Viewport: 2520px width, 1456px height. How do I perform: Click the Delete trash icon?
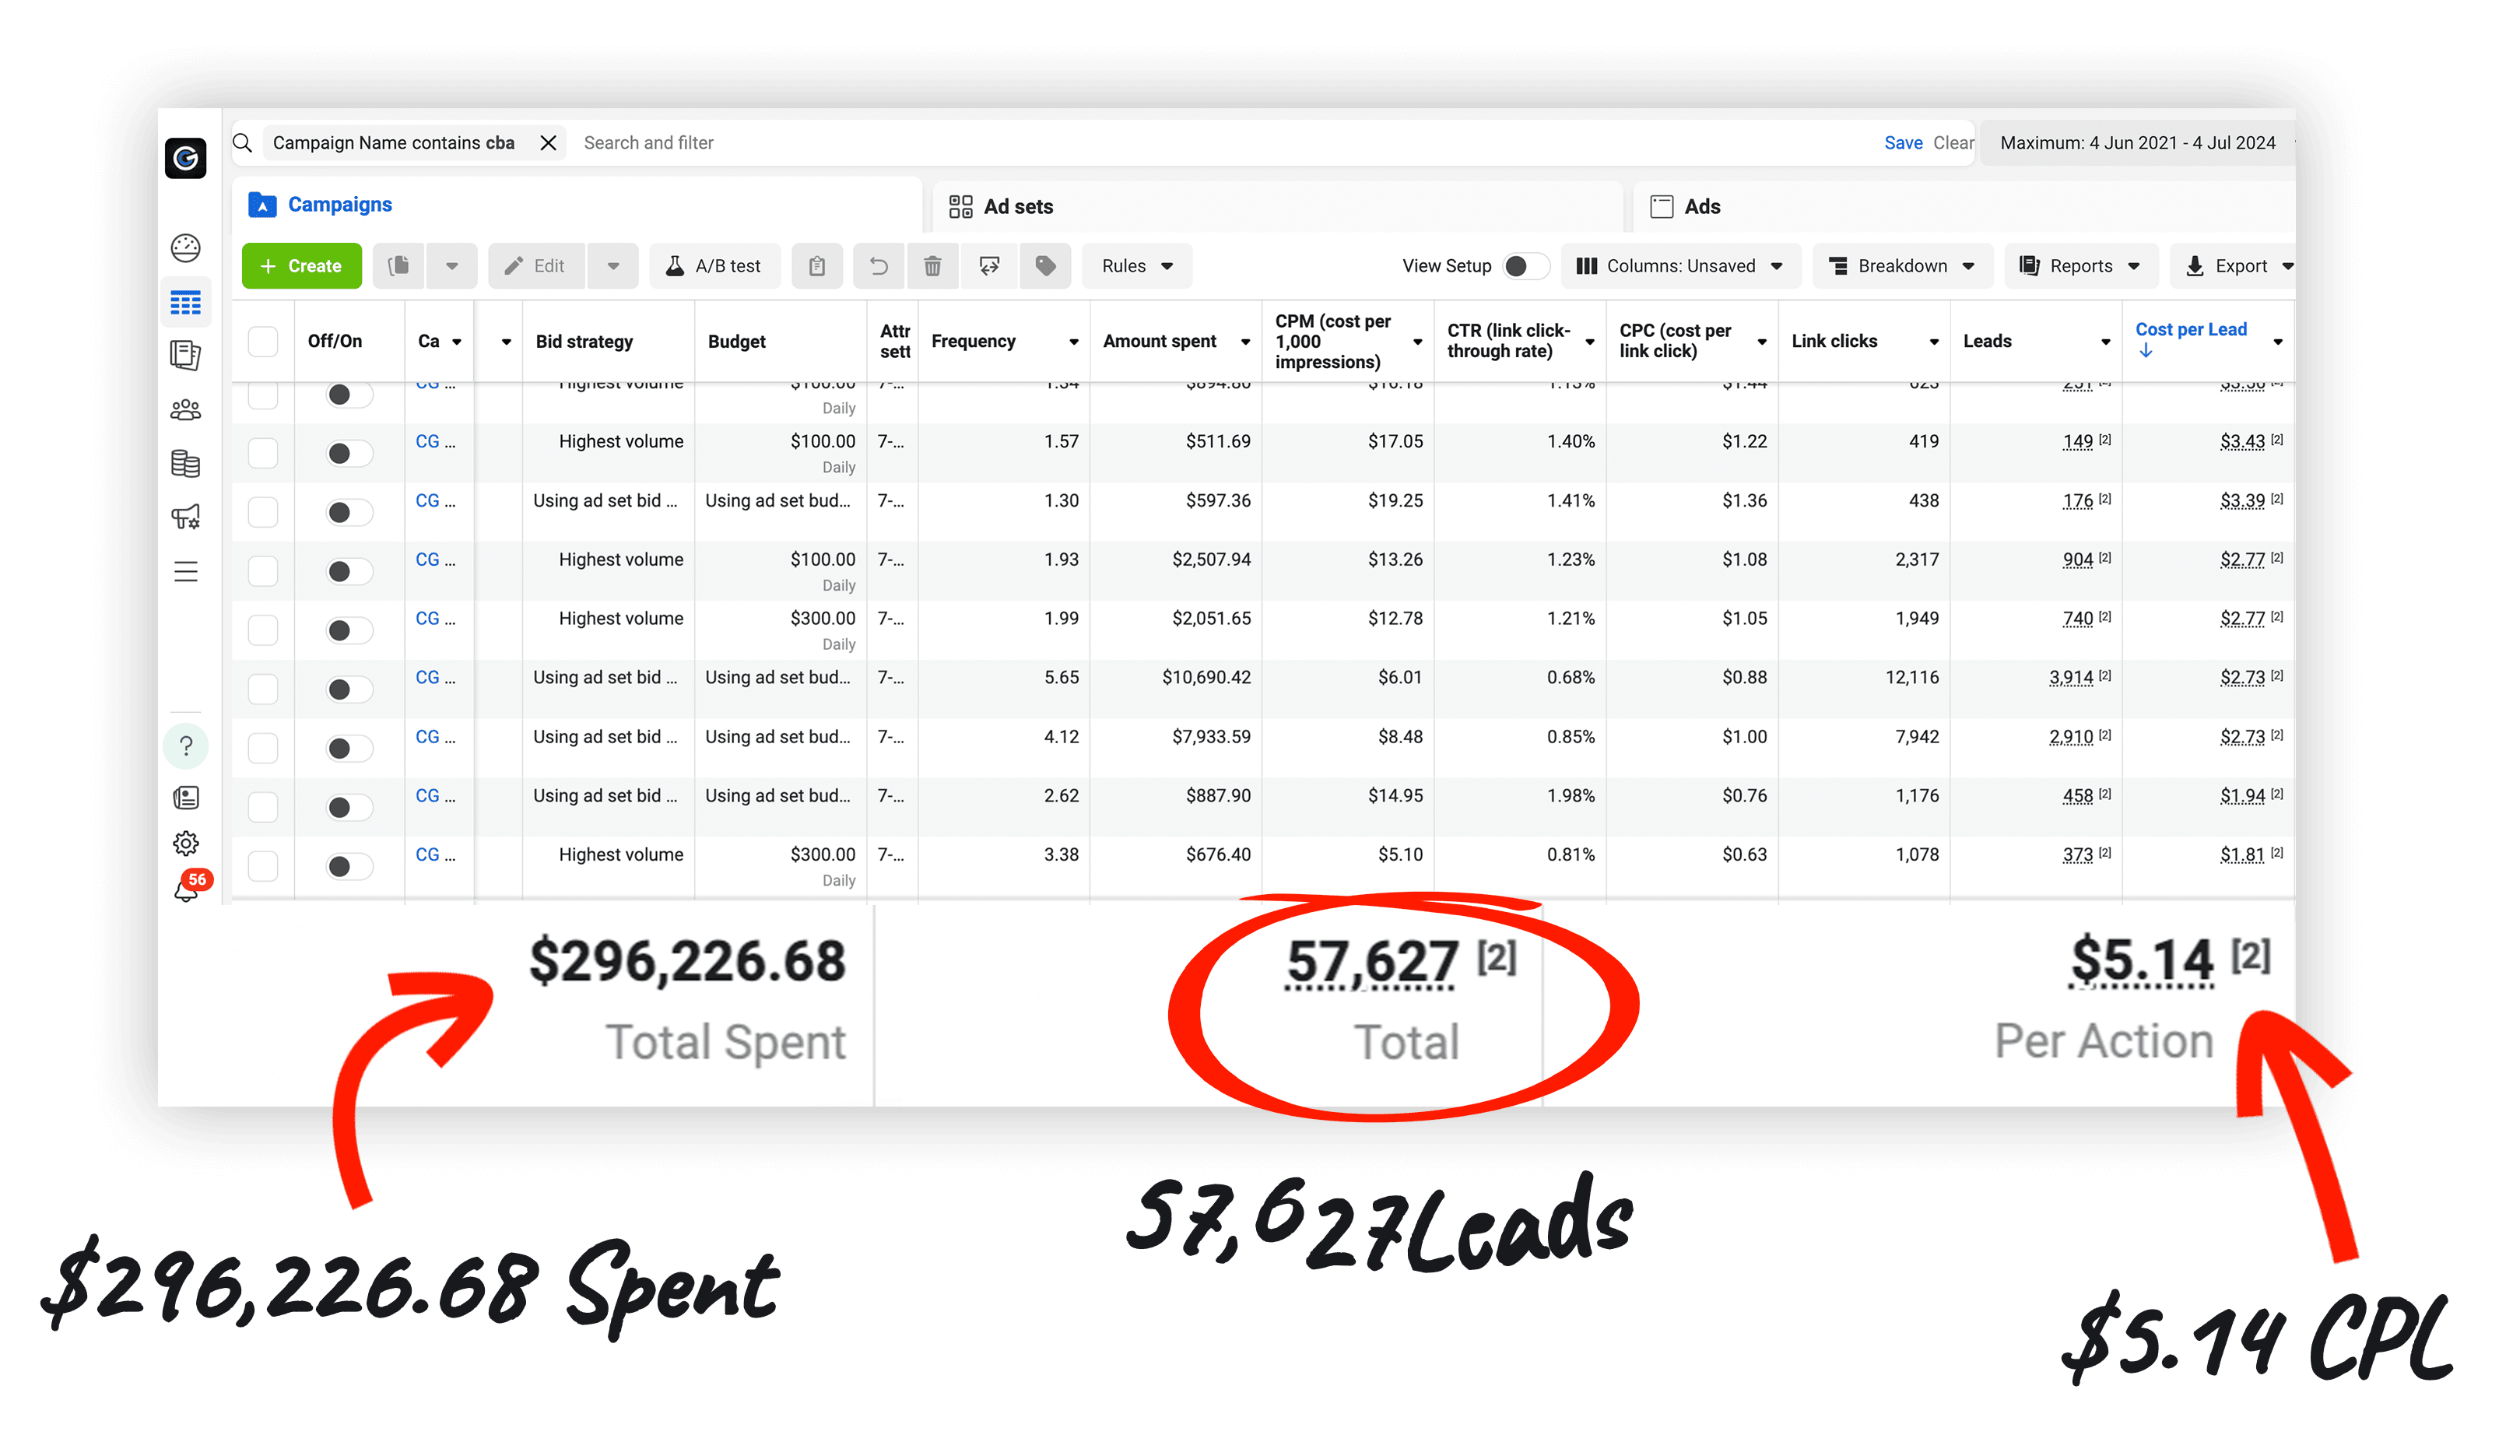(932, 266)
